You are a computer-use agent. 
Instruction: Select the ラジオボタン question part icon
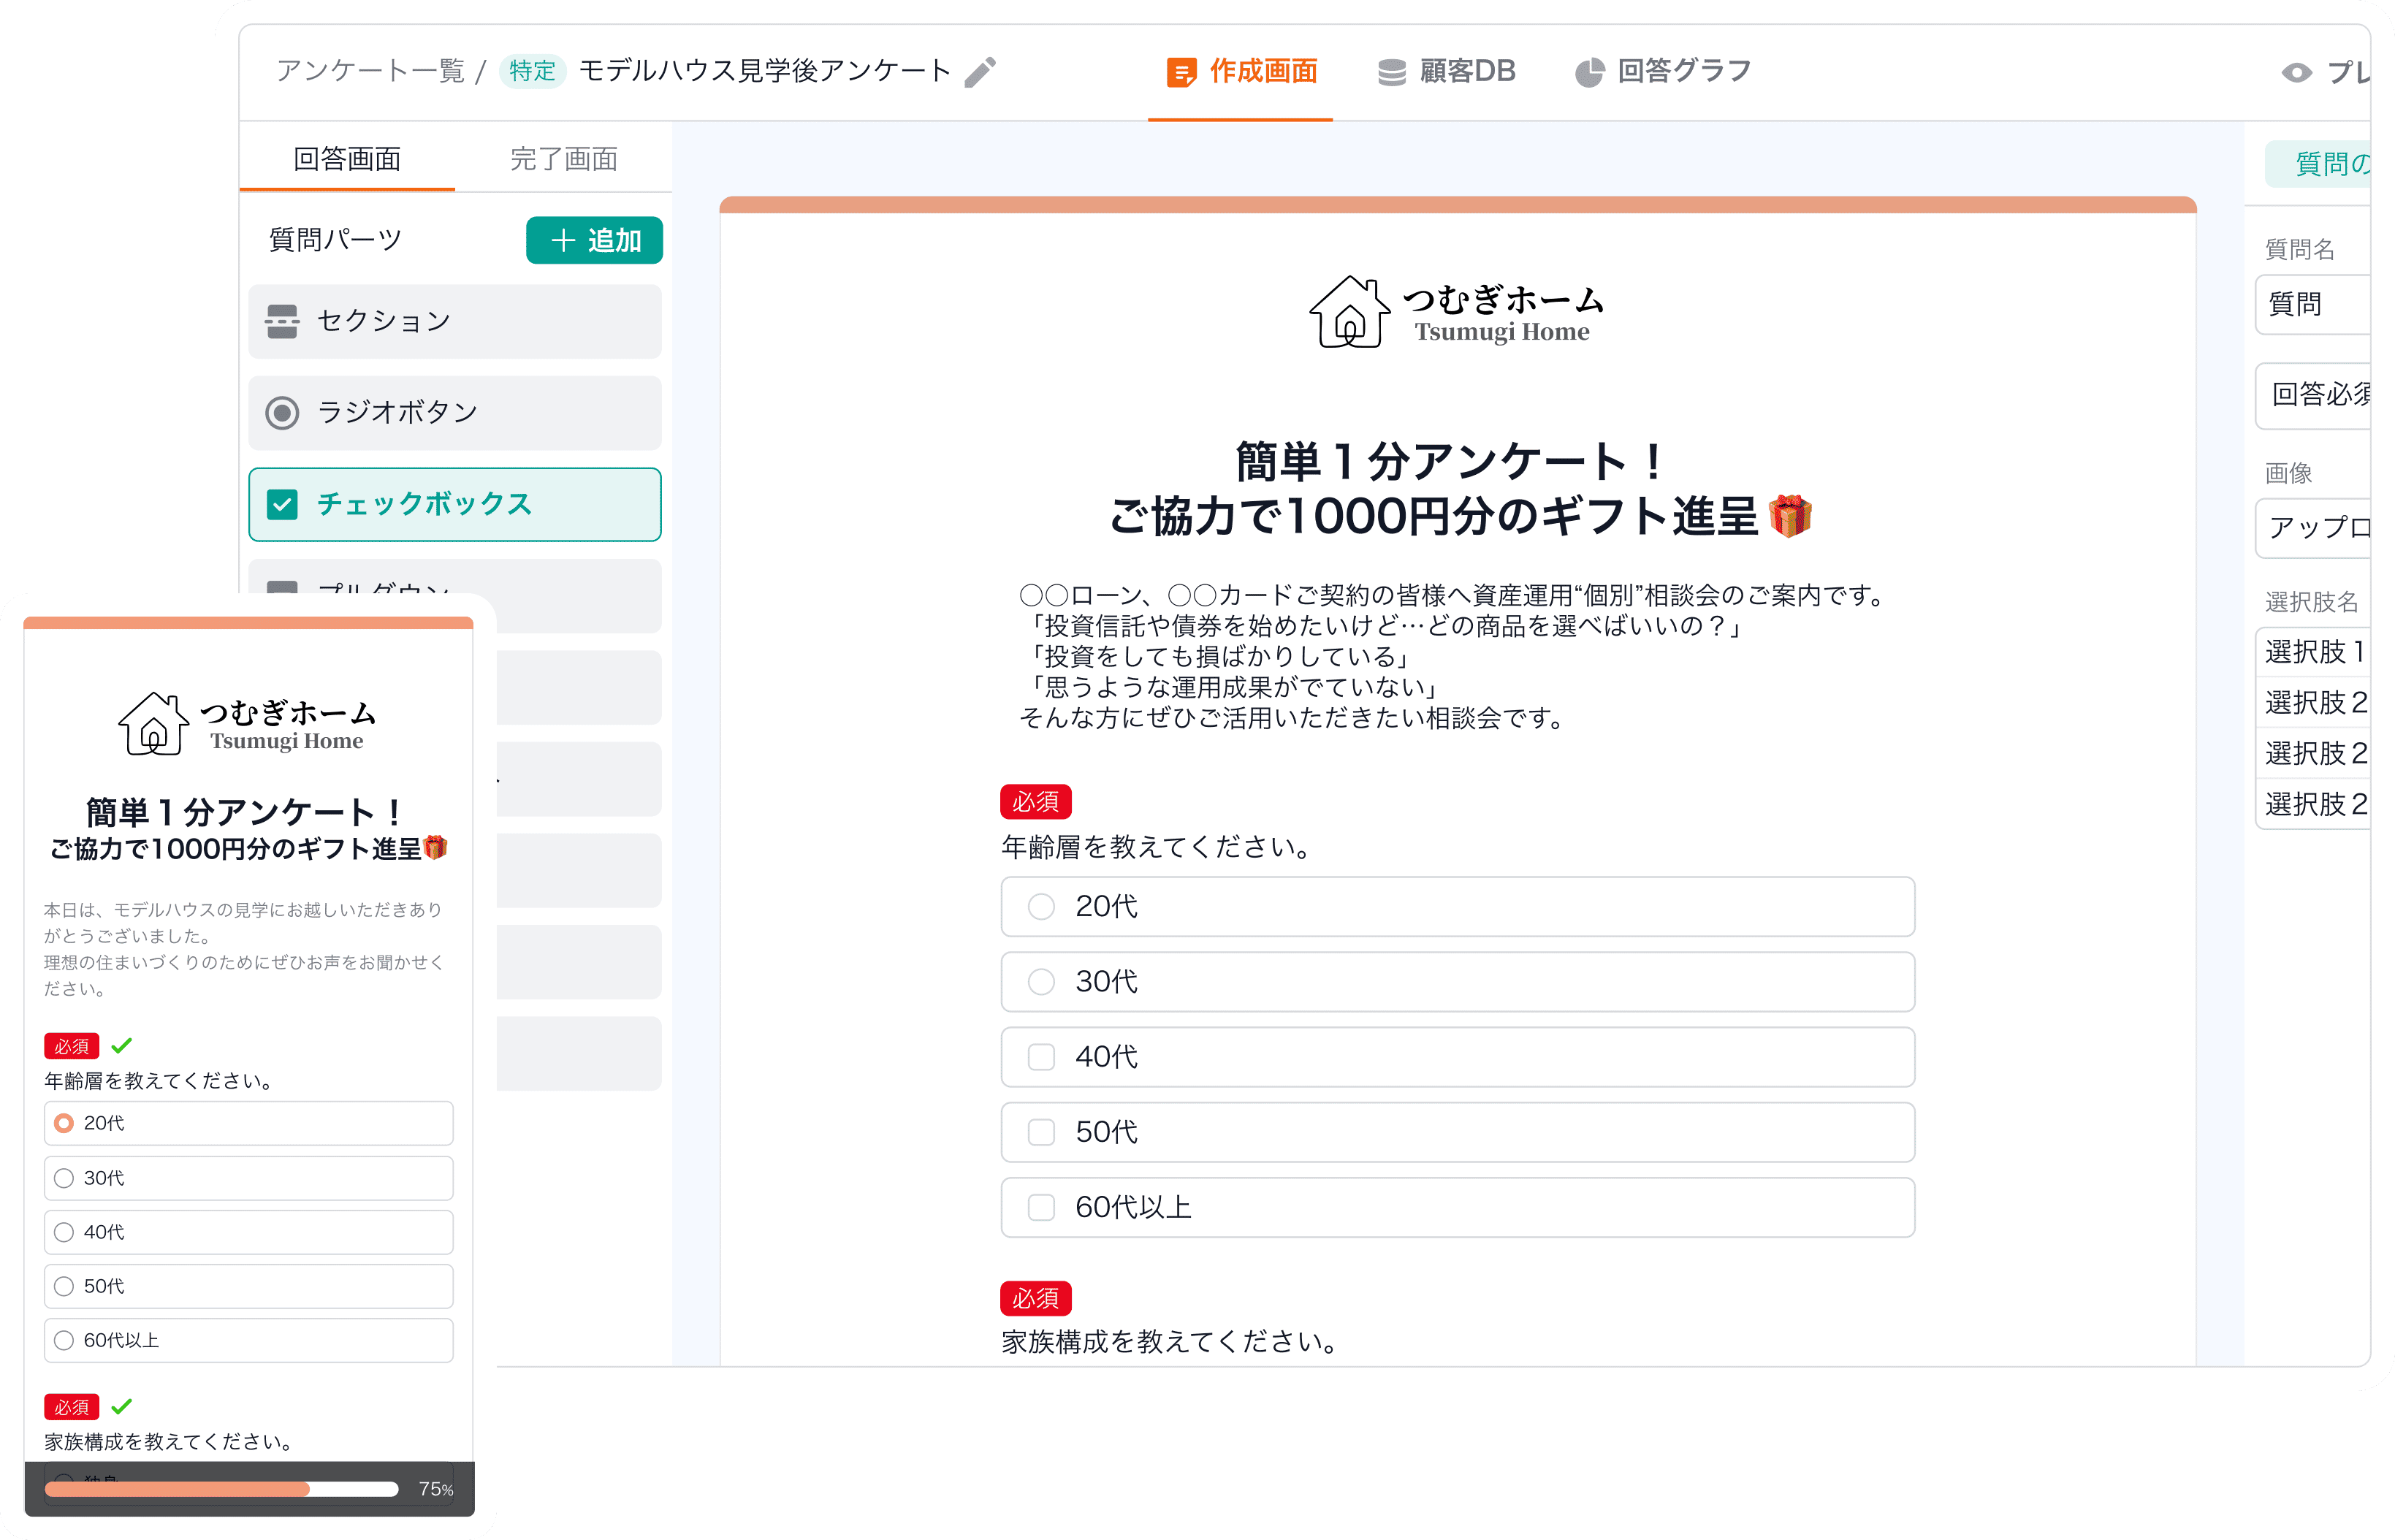(x=283, y=412)
